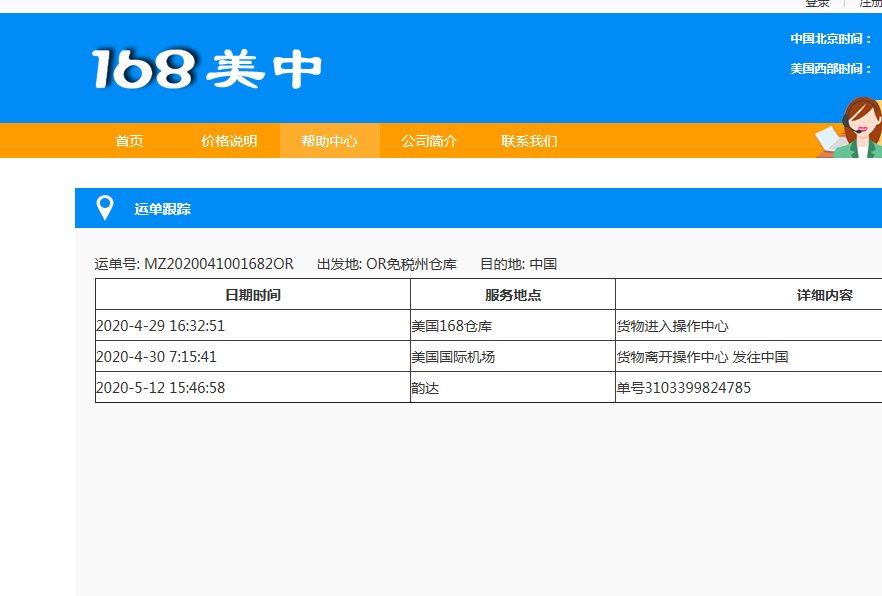The height and width of the screenshot is (596, 882).
Task: Click the 168美中 logo
Action: coord(200,68)
